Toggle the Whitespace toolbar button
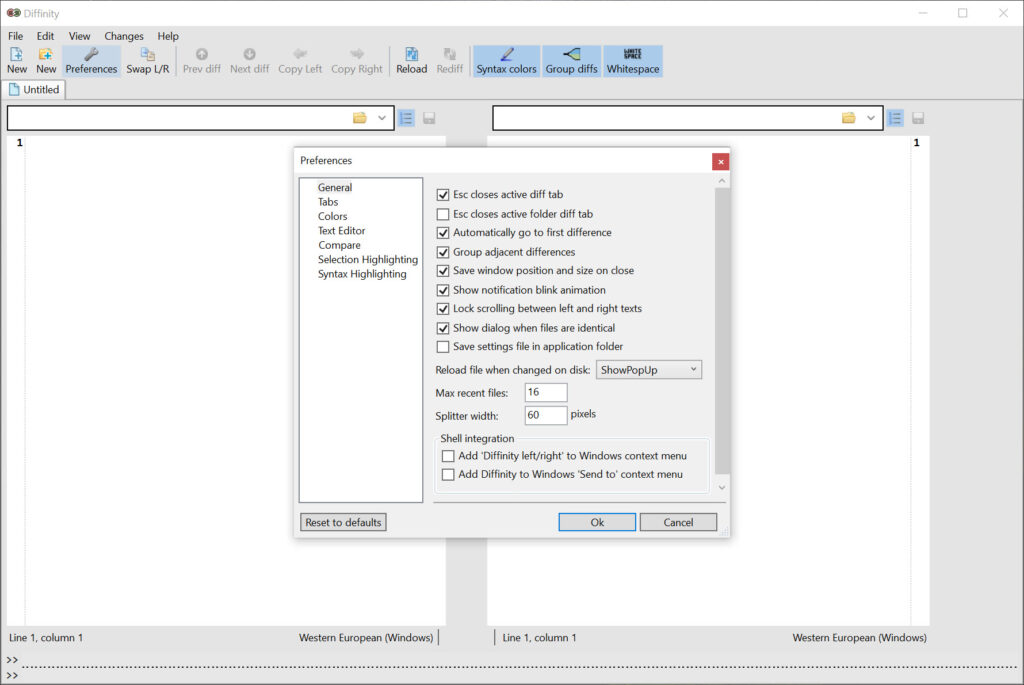Viewport: 1024px width, 685px height. 633,61
